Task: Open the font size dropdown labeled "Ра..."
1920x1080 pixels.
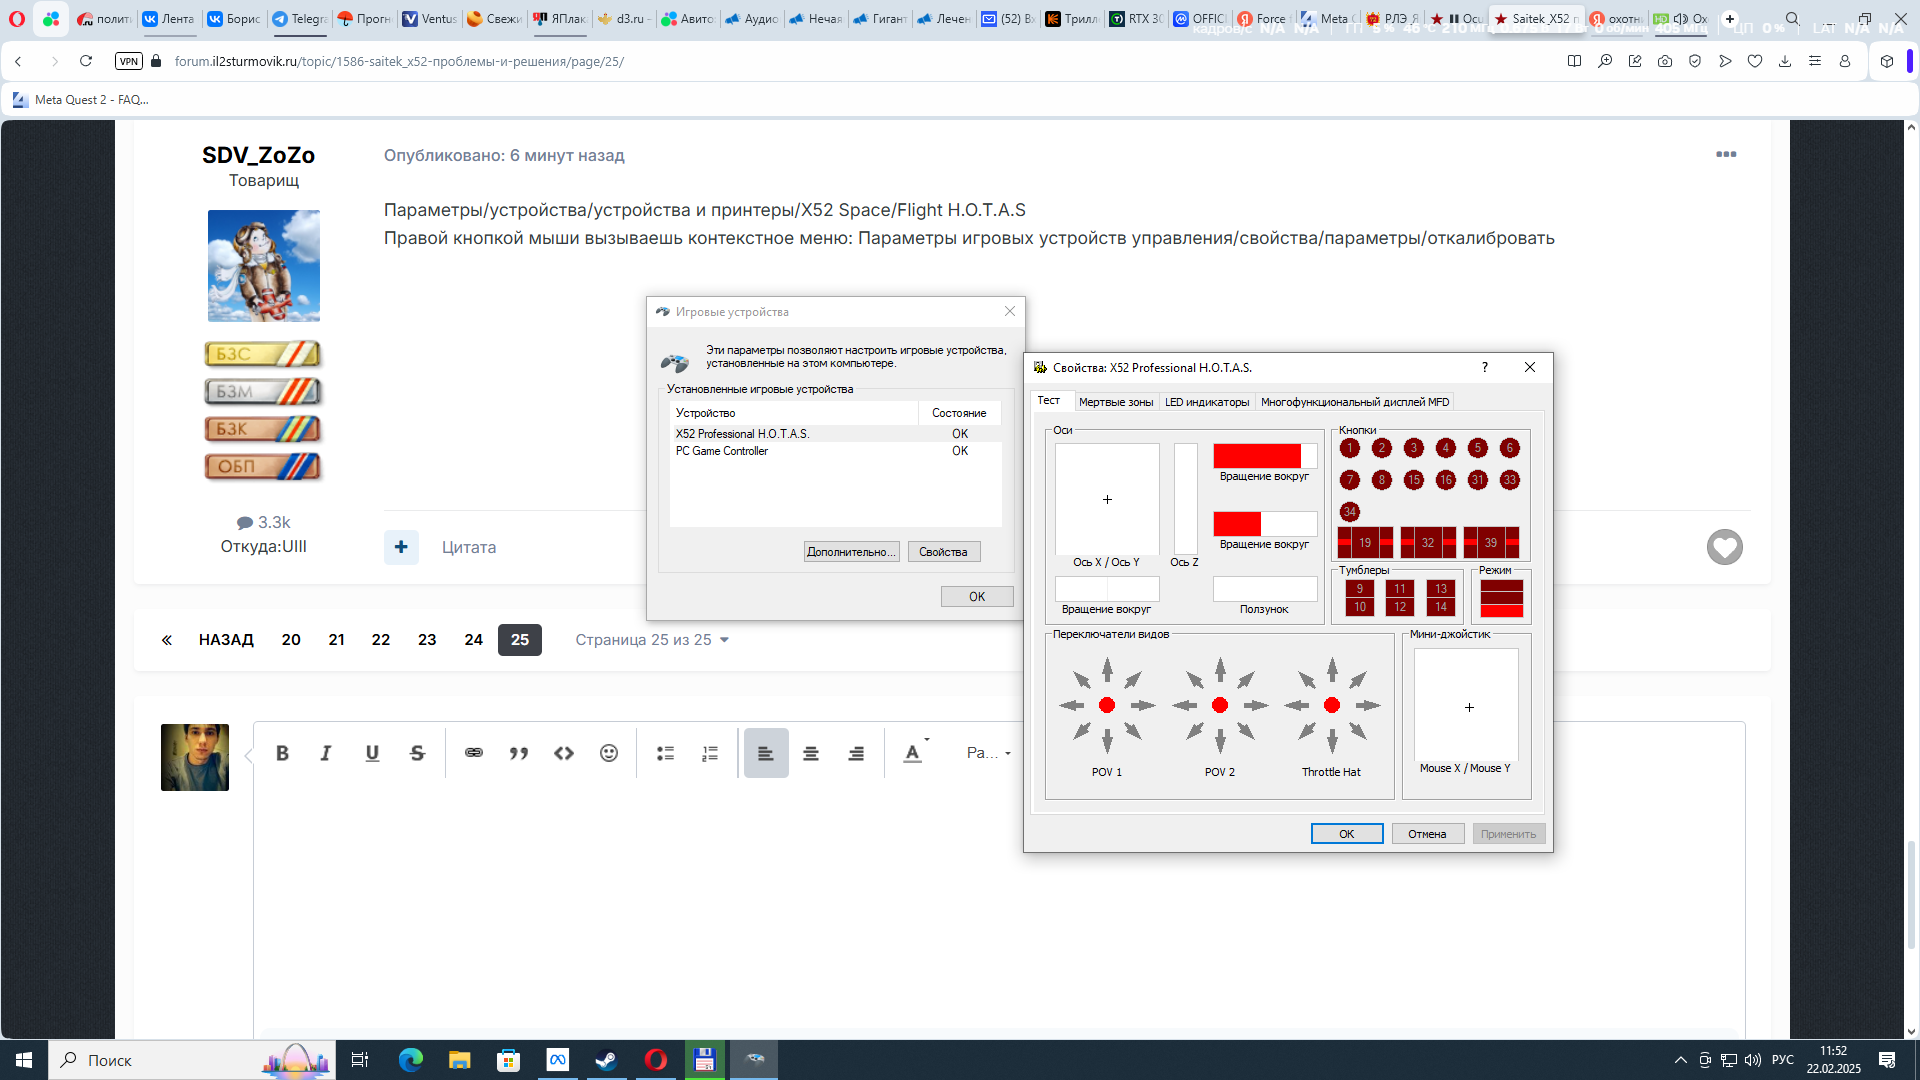Action: click(988, 753)
